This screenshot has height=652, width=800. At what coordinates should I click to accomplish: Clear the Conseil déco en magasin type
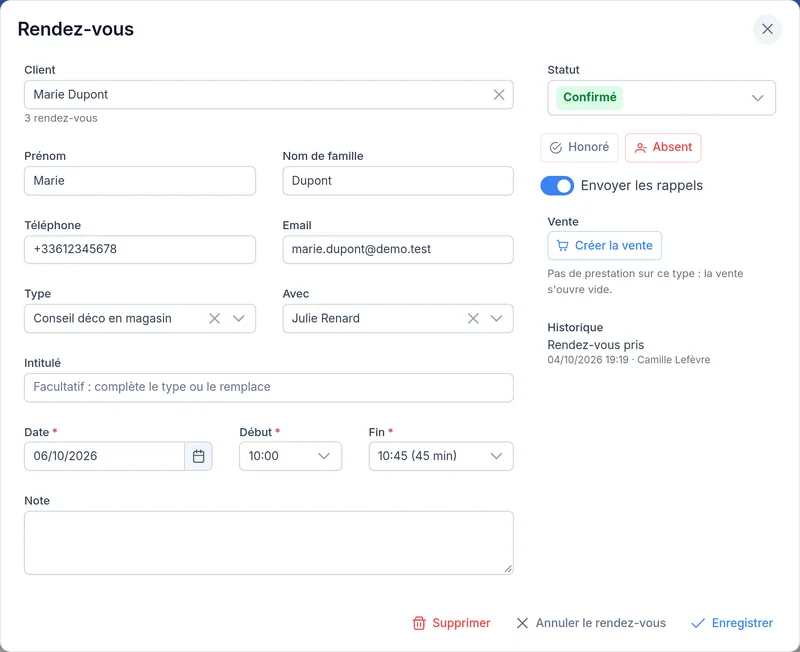click(214, 318)
